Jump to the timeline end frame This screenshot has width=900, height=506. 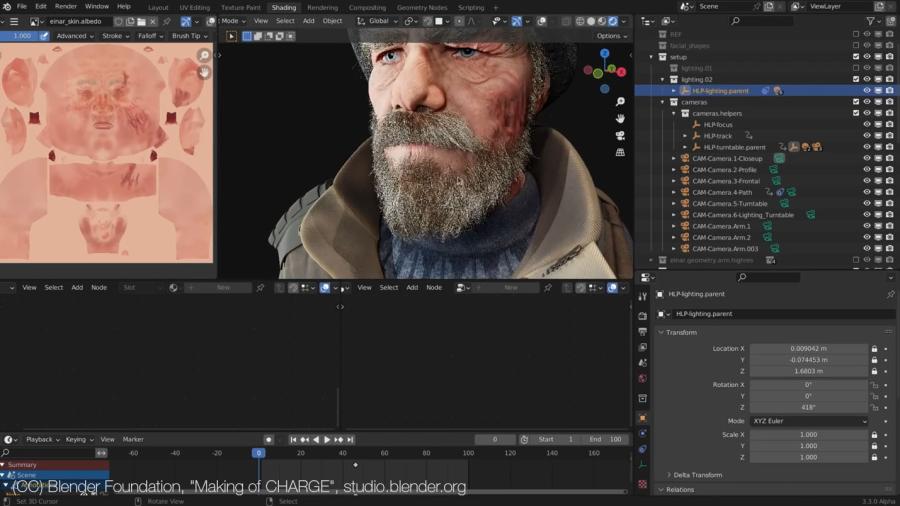pyautogui.click(x=350, y=440)
